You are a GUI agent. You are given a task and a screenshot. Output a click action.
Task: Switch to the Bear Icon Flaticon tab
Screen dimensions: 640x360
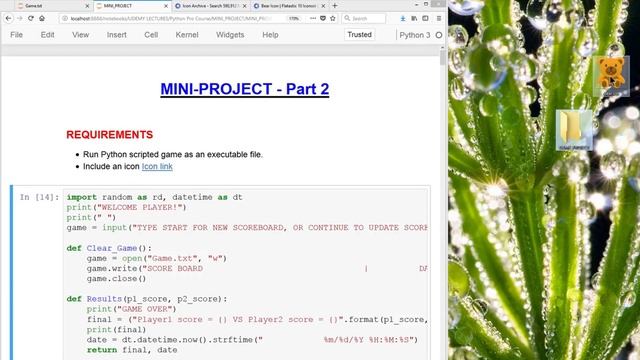coord(289,6)
